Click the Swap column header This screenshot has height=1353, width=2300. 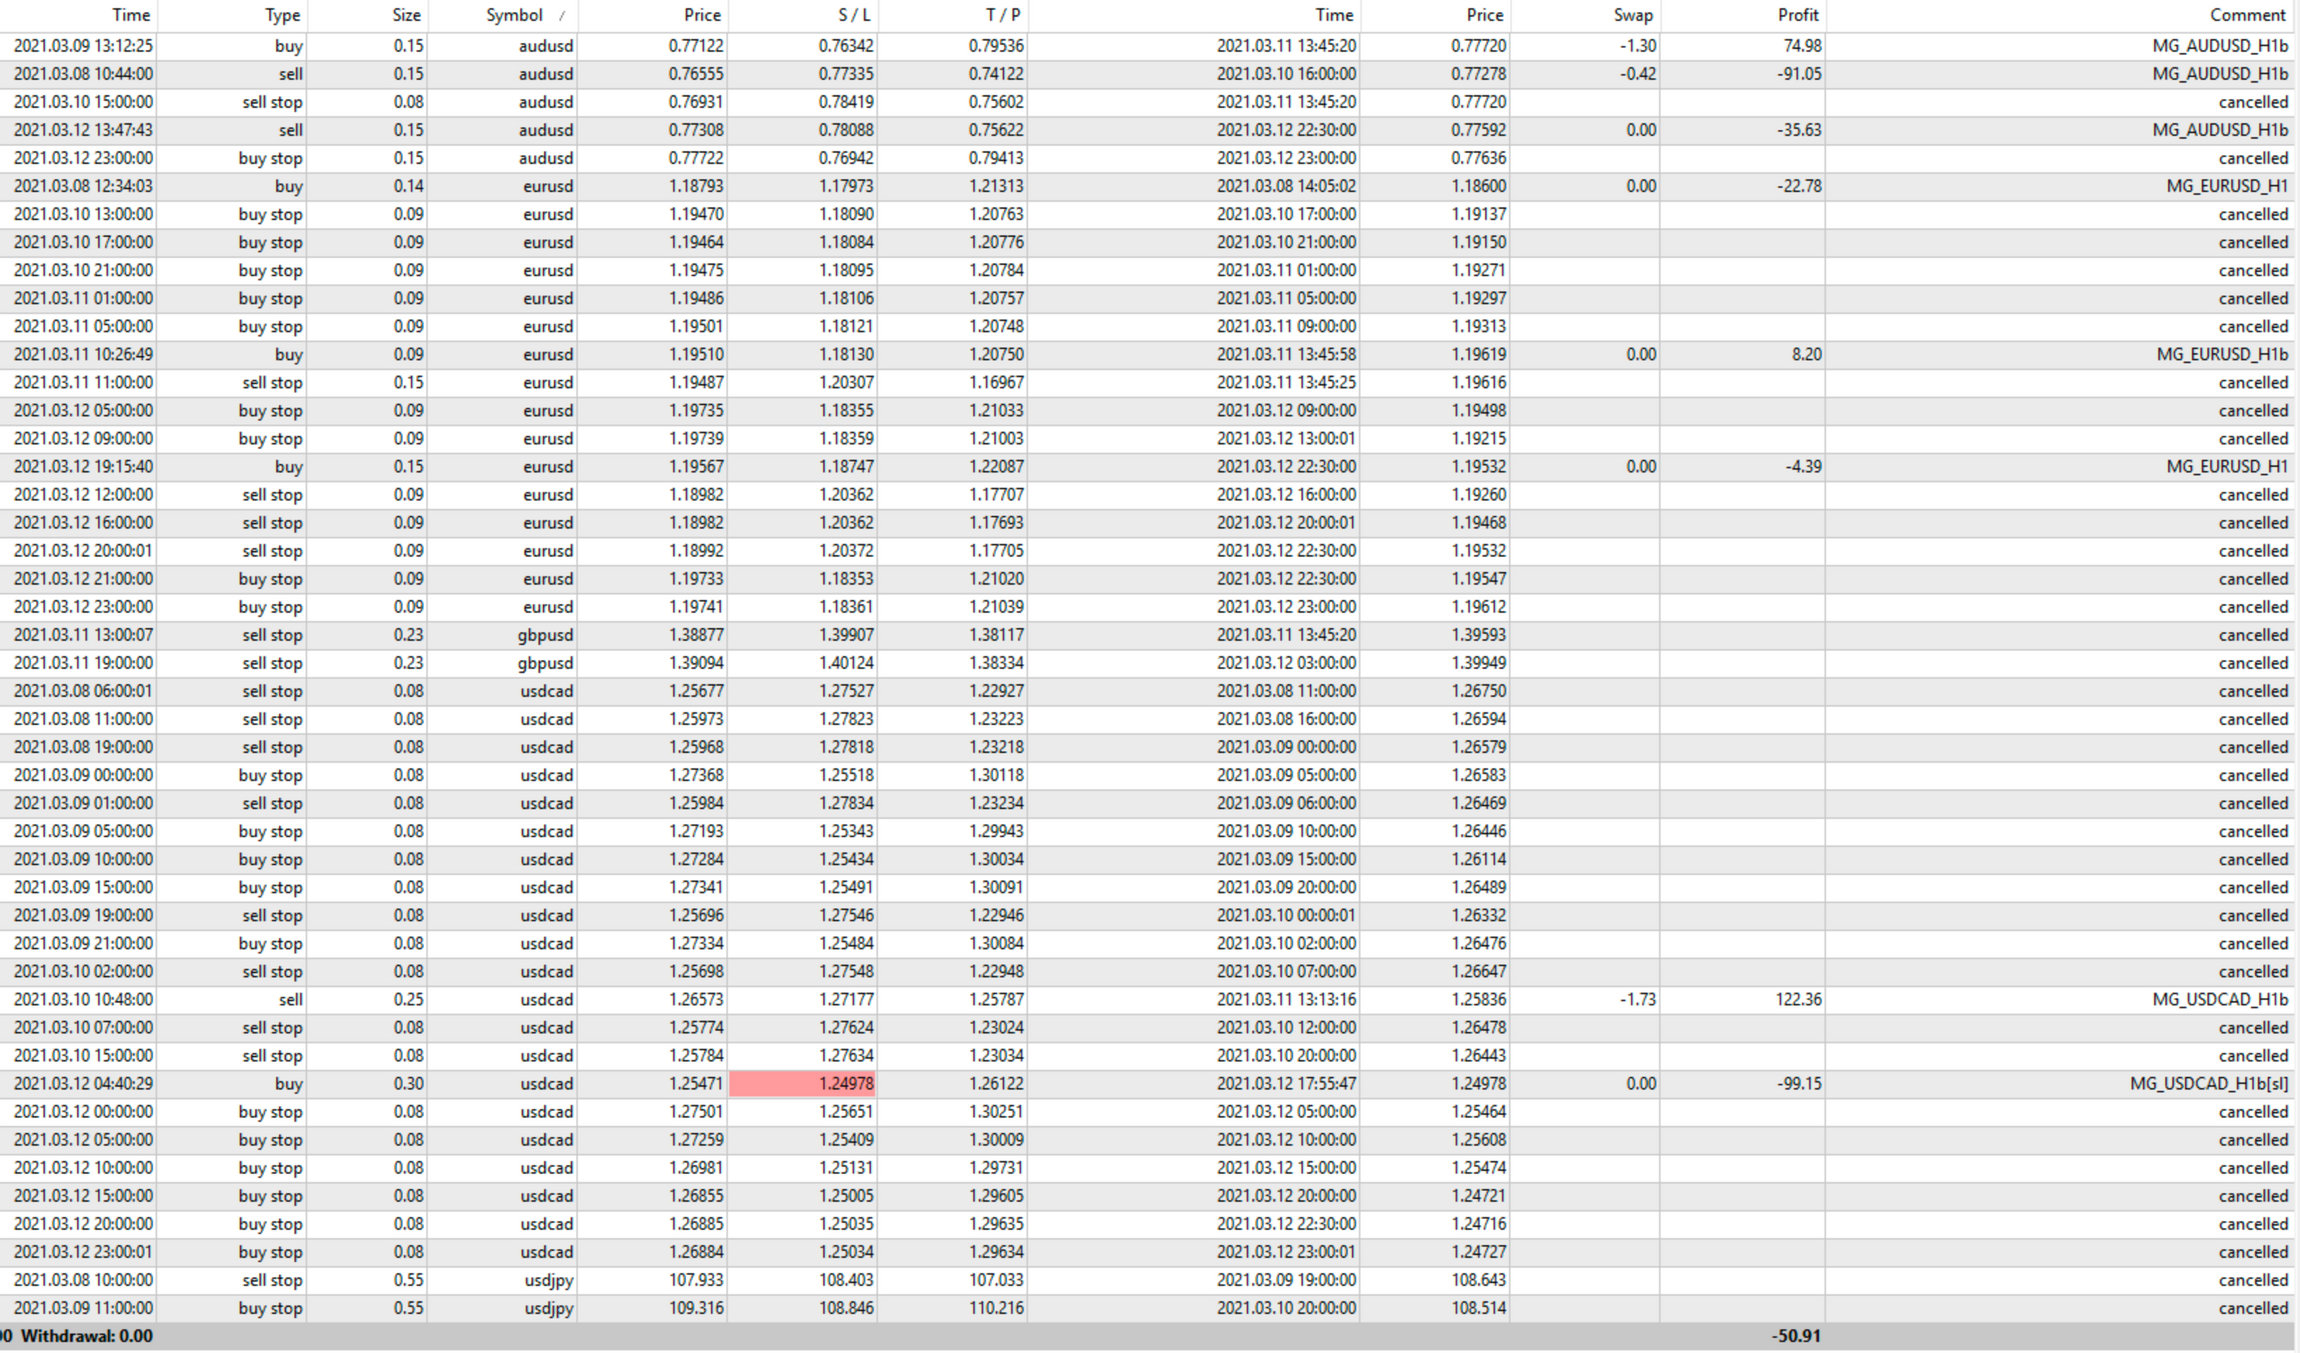pos(1632,15)
